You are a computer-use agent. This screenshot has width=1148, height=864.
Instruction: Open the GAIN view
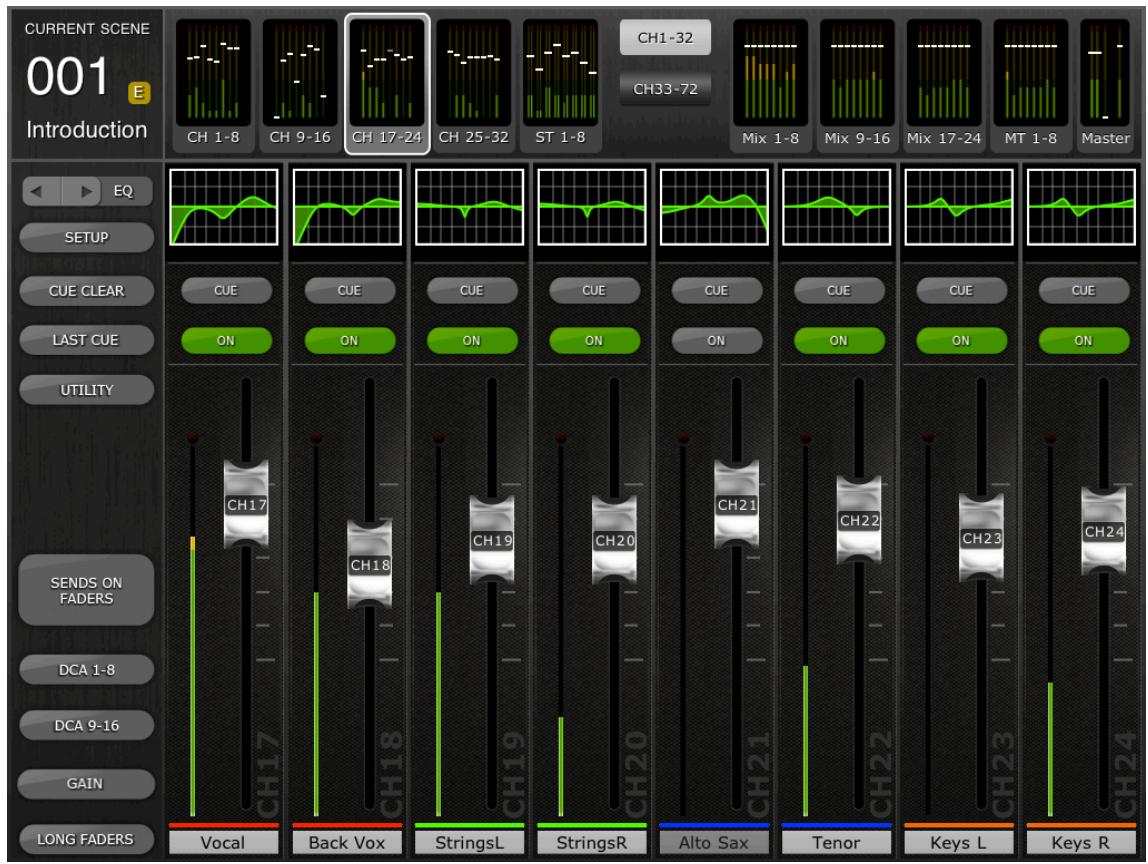click(x=86, y=783)
